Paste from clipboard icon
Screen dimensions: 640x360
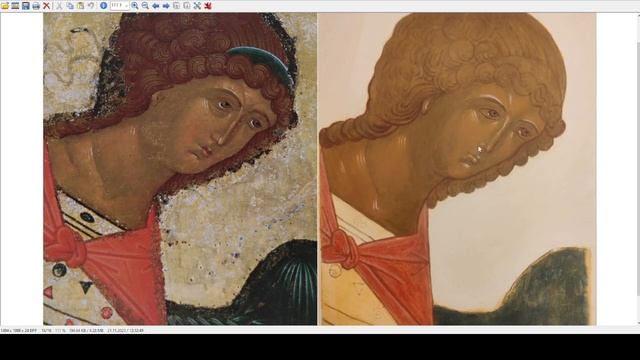pos(80,6)
